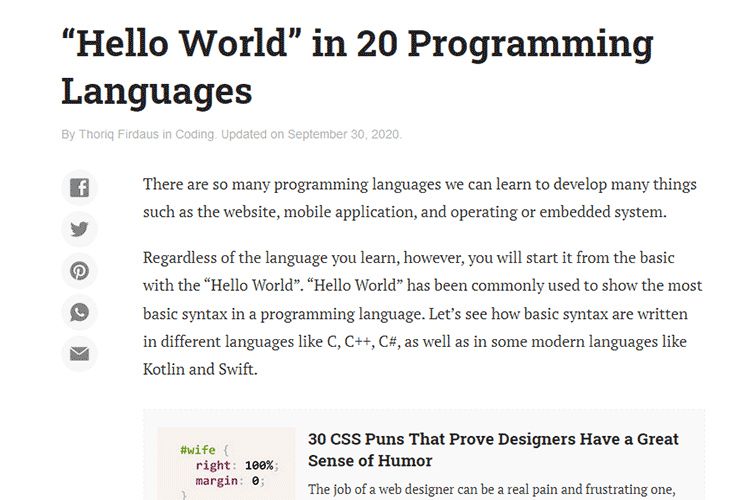750x500 pixels.
Task: Share the article via WhatsApp
Action: coord(79,312)
